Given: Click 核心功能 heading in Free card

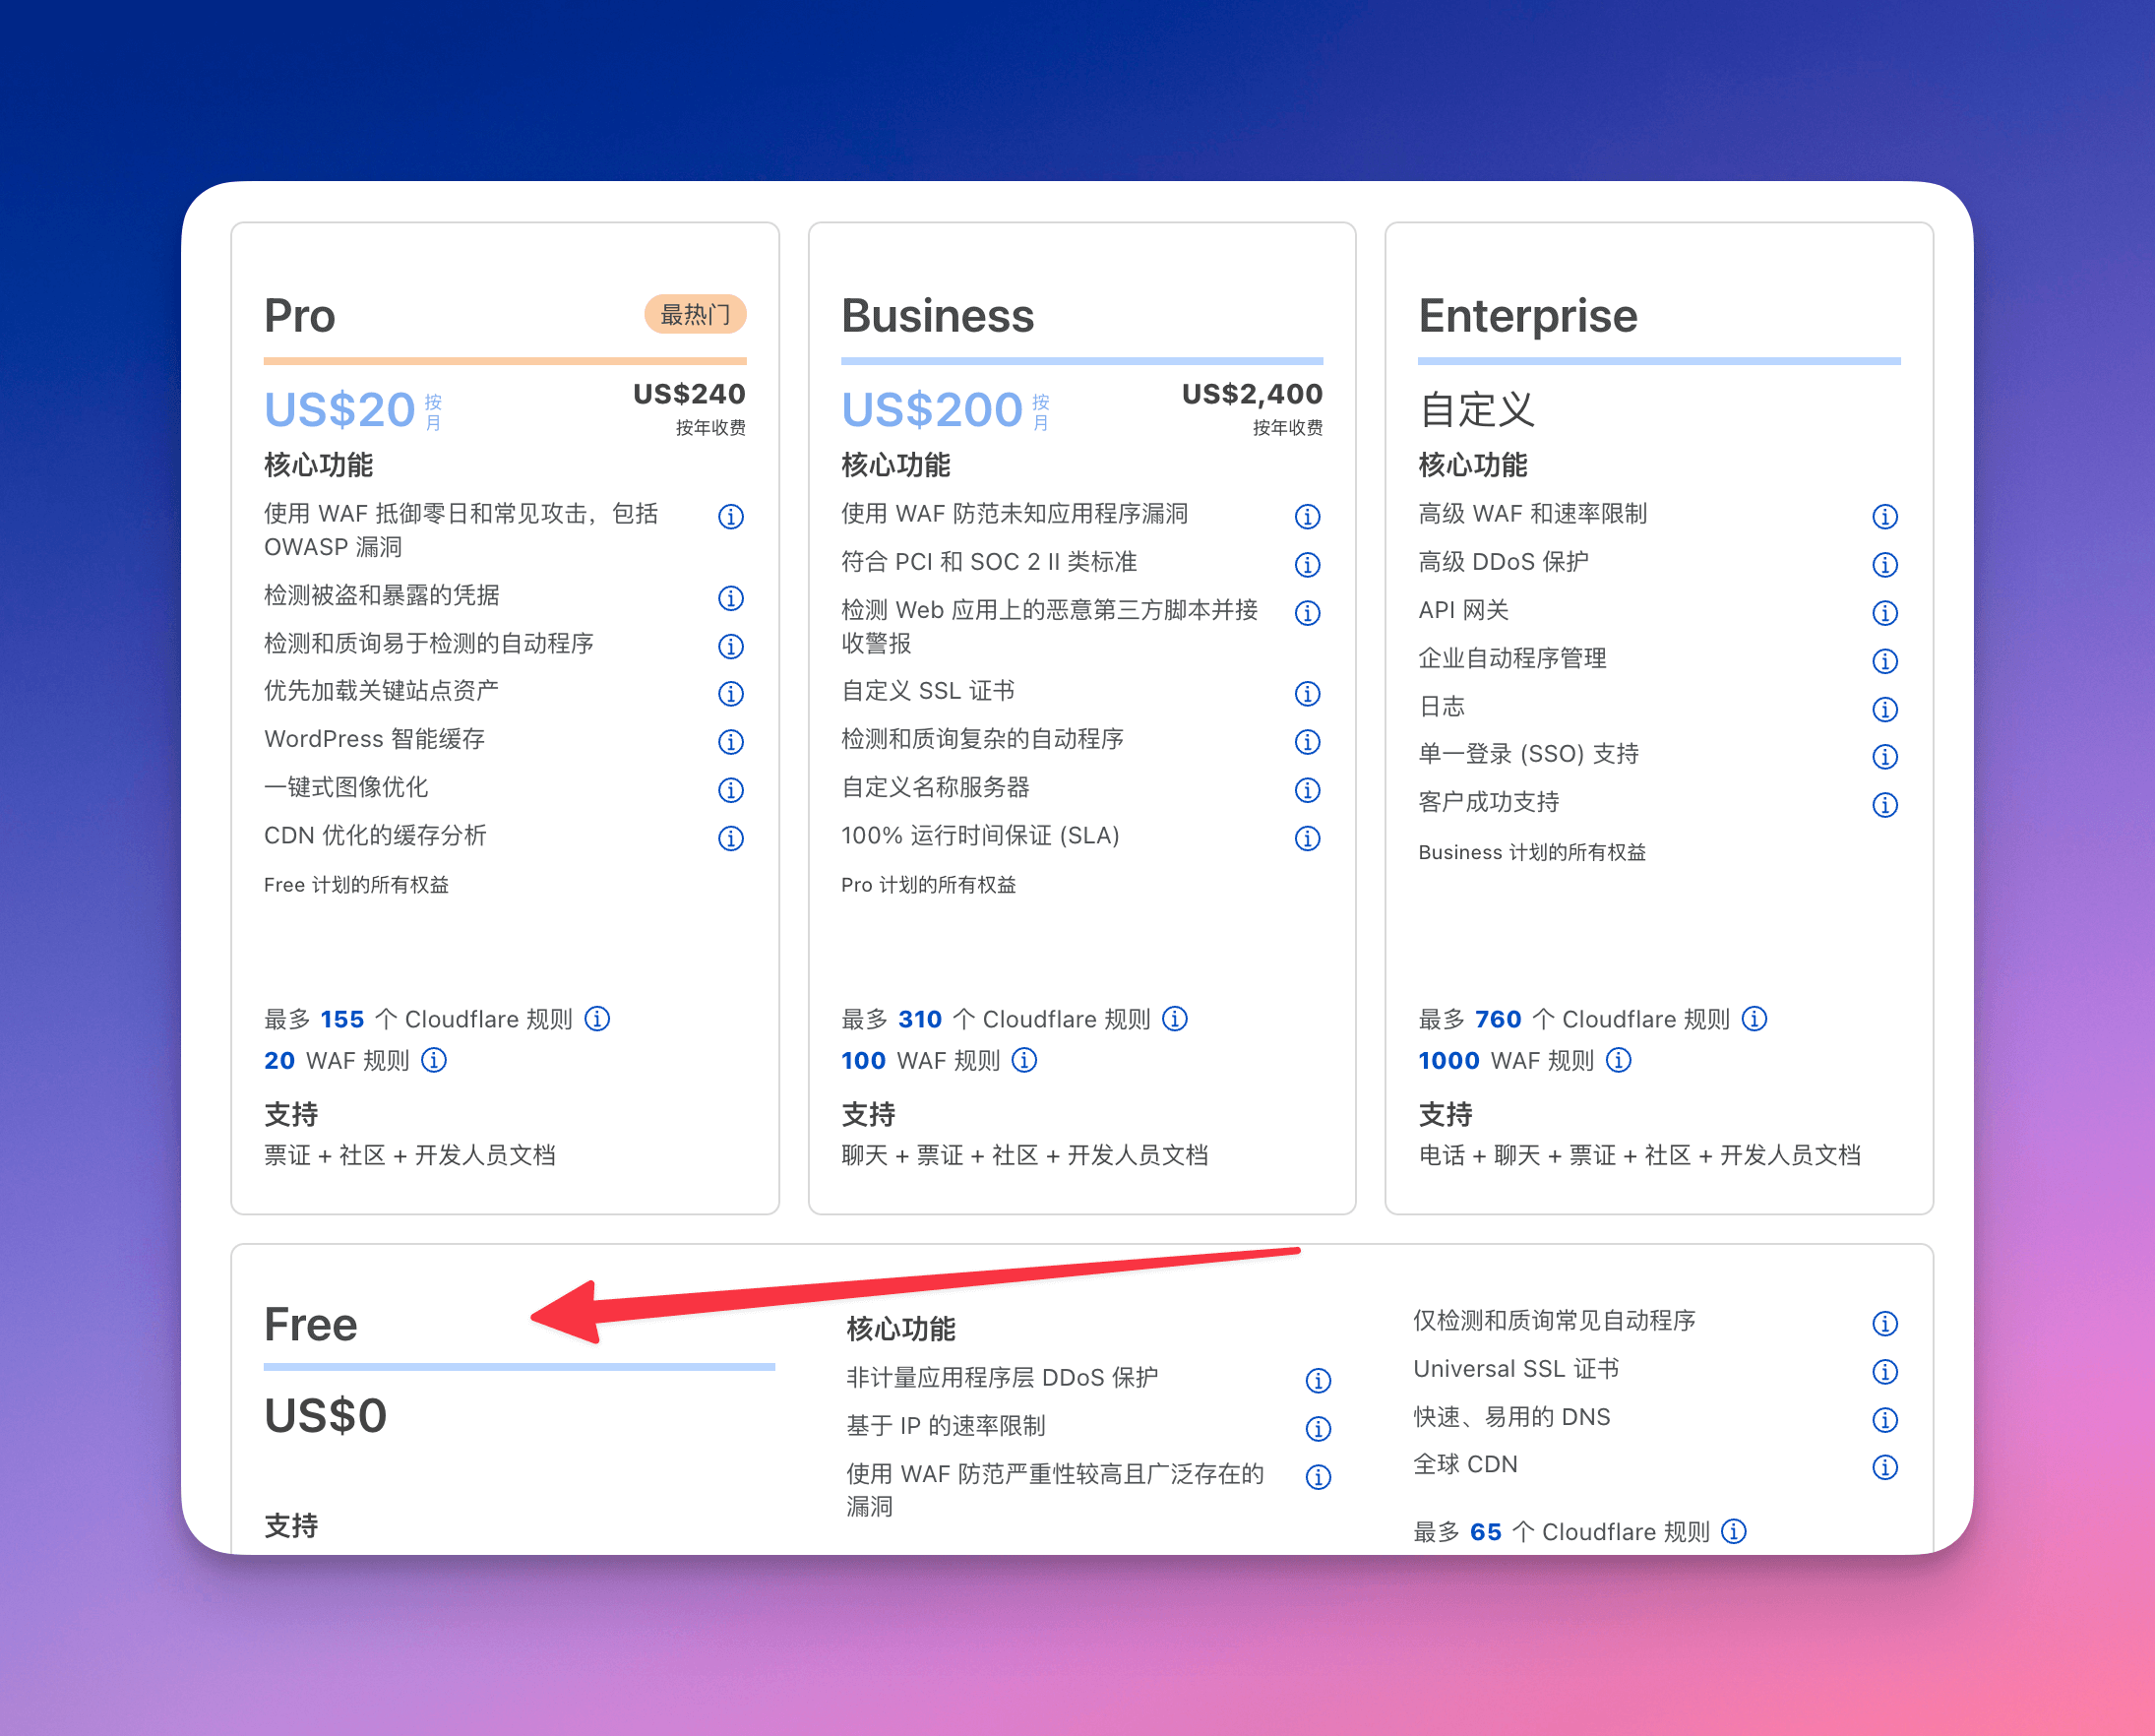Looking at the screenshot, I should click(900, 1329).
